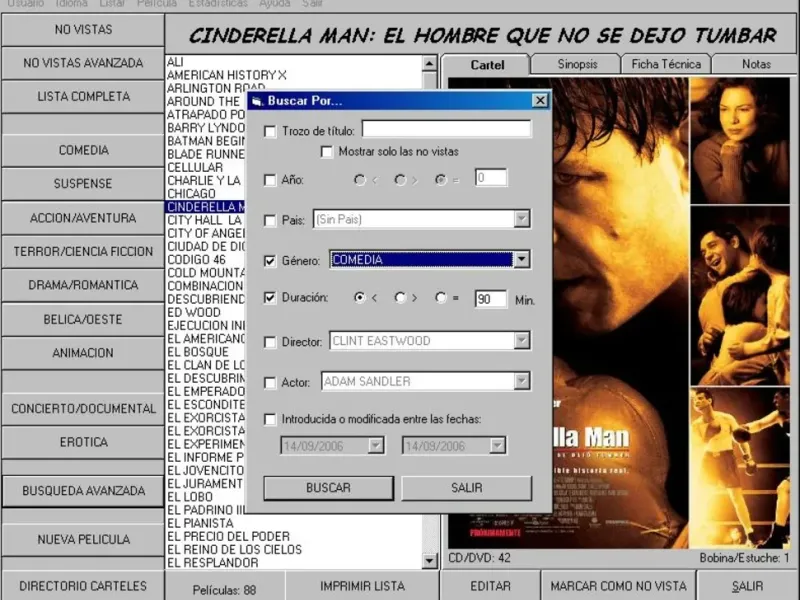800x600 pixels.
Task: Uncheck the Duración filter checkbox
Action: point(270,297)
